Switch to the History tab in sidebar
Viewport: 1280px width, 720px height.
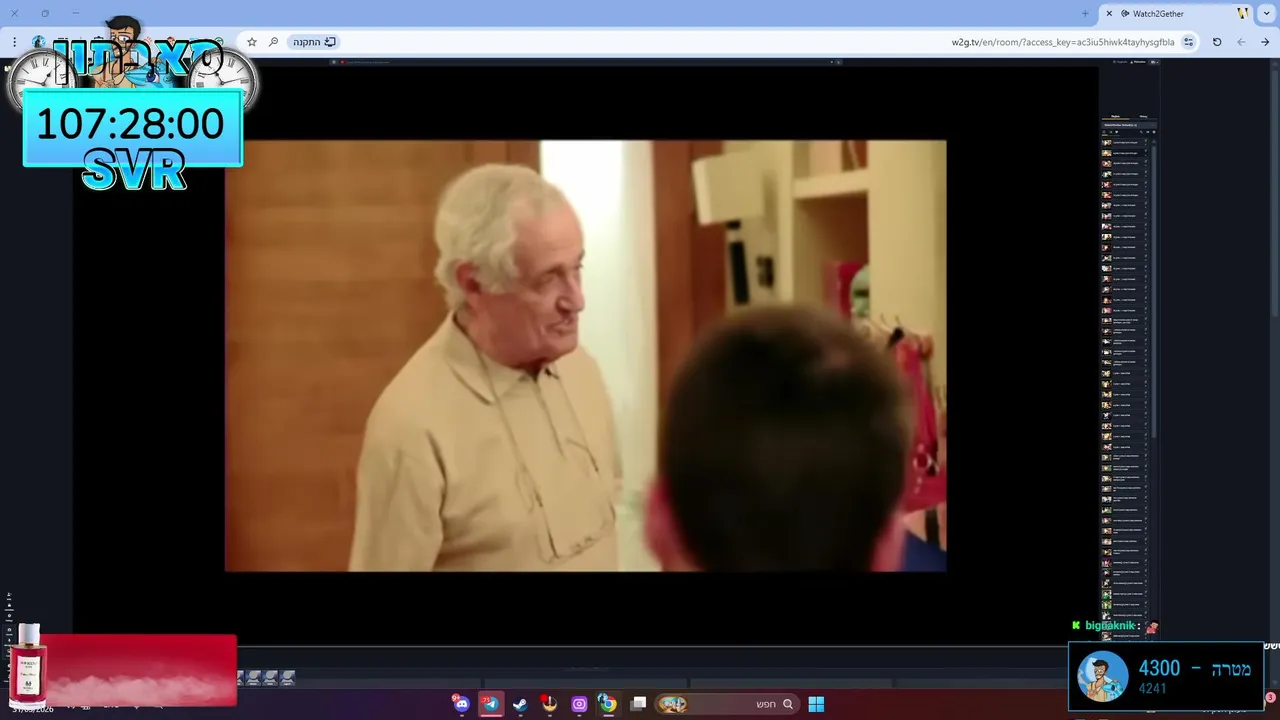[x=1143, y=116]
